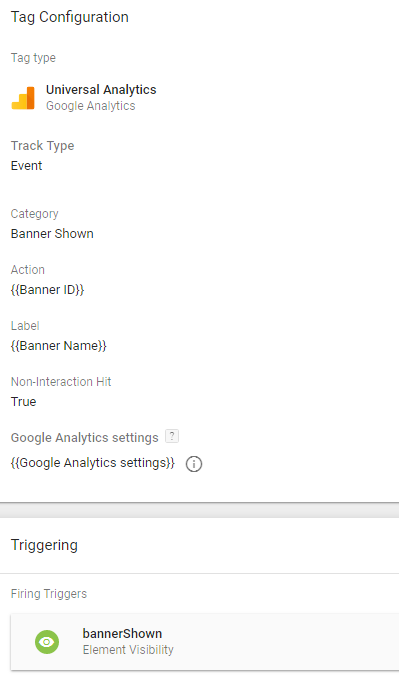399x686 pixels.
Task: Click the Tag type label
Action: coord(33,58)
